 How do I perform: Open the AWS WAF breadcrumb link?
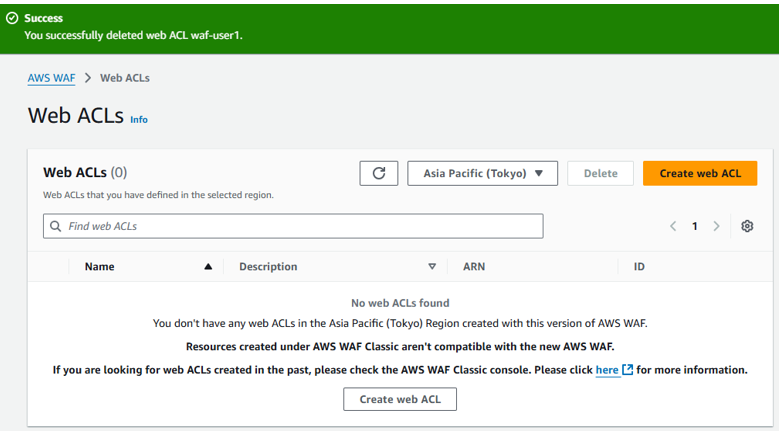coord(51,78)
